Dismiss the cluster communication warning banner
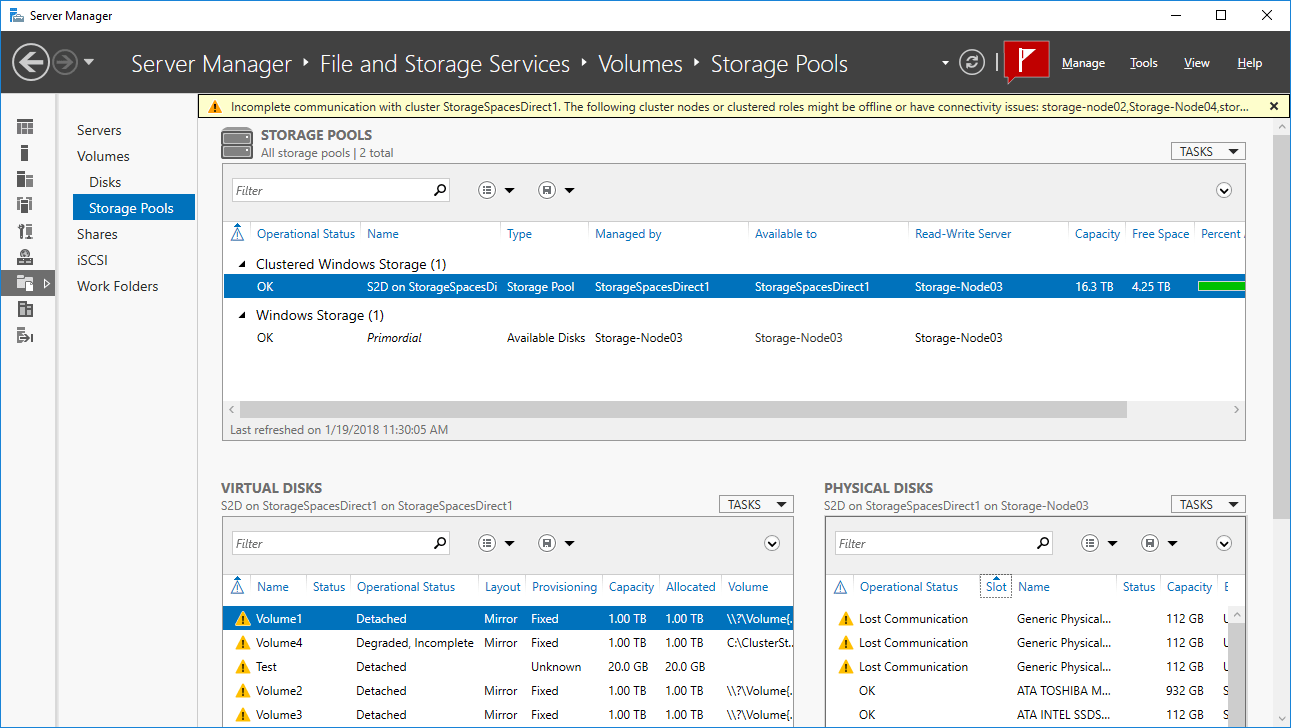Screen dimensions: 1291x728 (x=1274, y=106)
